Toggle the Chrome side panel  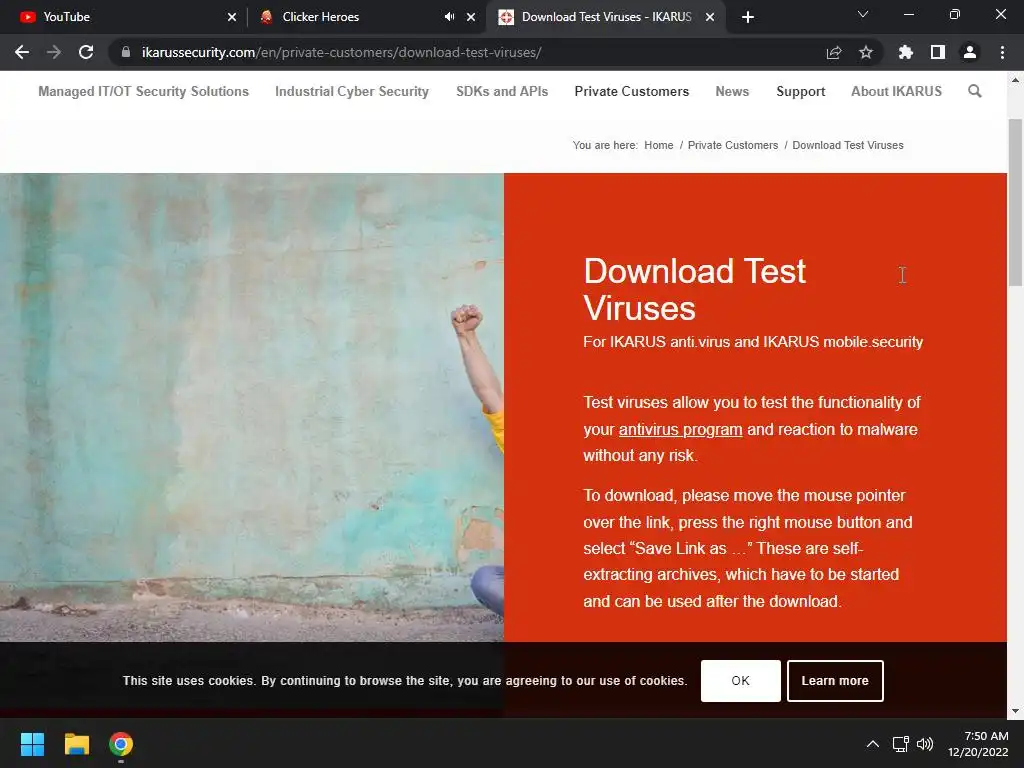click(938, 52)
